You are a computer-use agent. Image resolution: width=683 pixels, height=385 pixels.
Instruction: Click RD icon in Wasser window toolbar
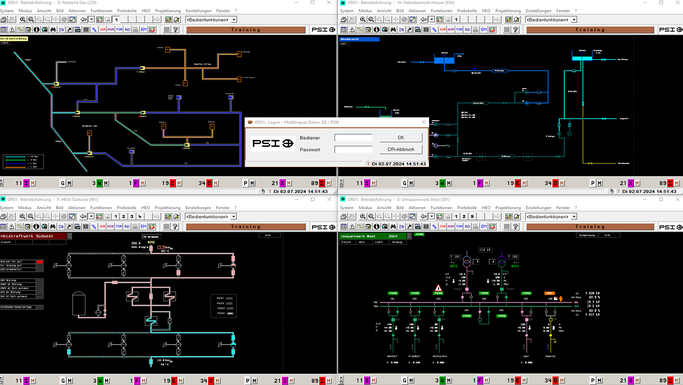click(467, 30)
